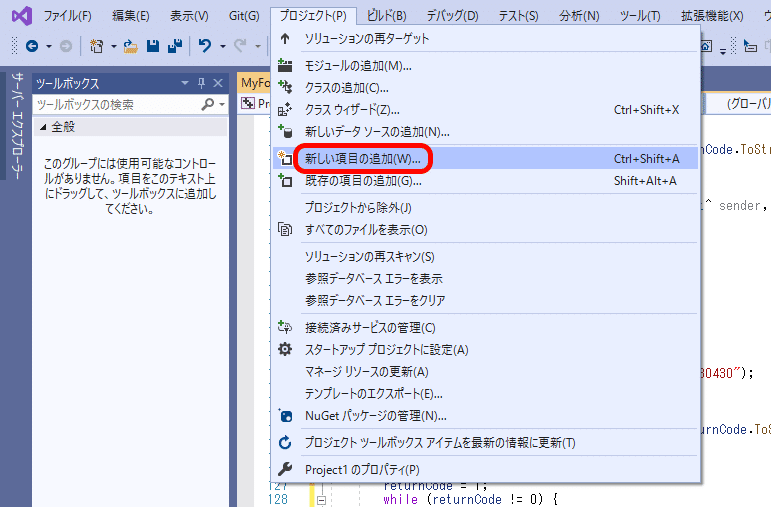Click すべてのファイルを表示(O) with files icon
Screen dimensions: 771x507
485,230
